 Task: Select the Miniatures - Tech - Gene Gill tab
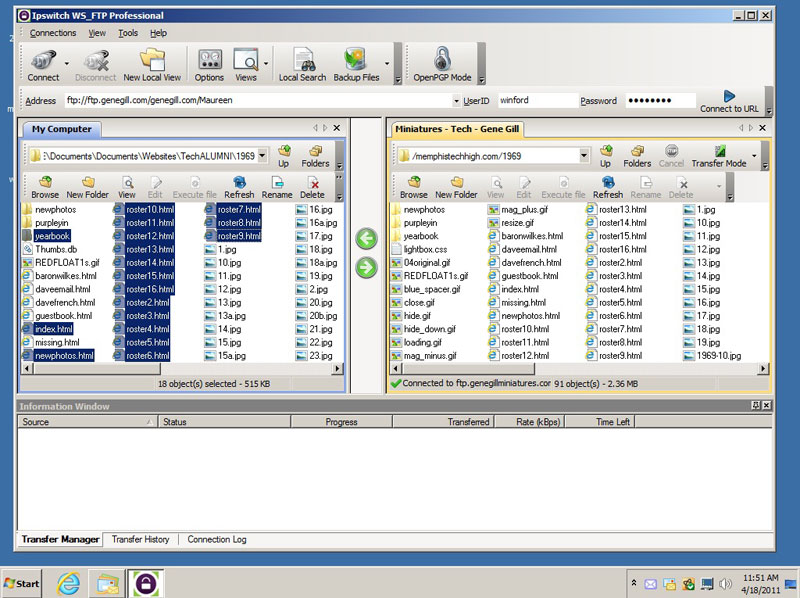pyautogui.click(x=457, y=129)
